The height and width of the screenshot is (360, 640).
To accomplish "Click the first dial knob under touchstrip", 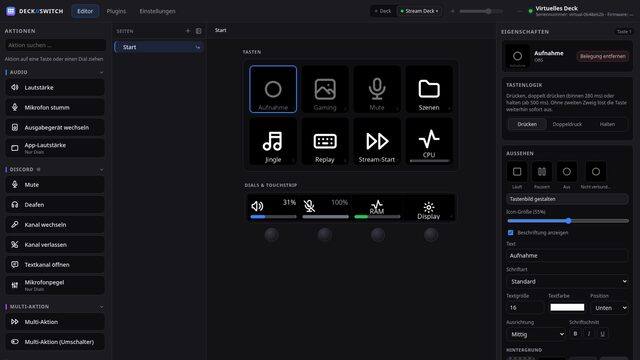I will (x=271, y=235).
